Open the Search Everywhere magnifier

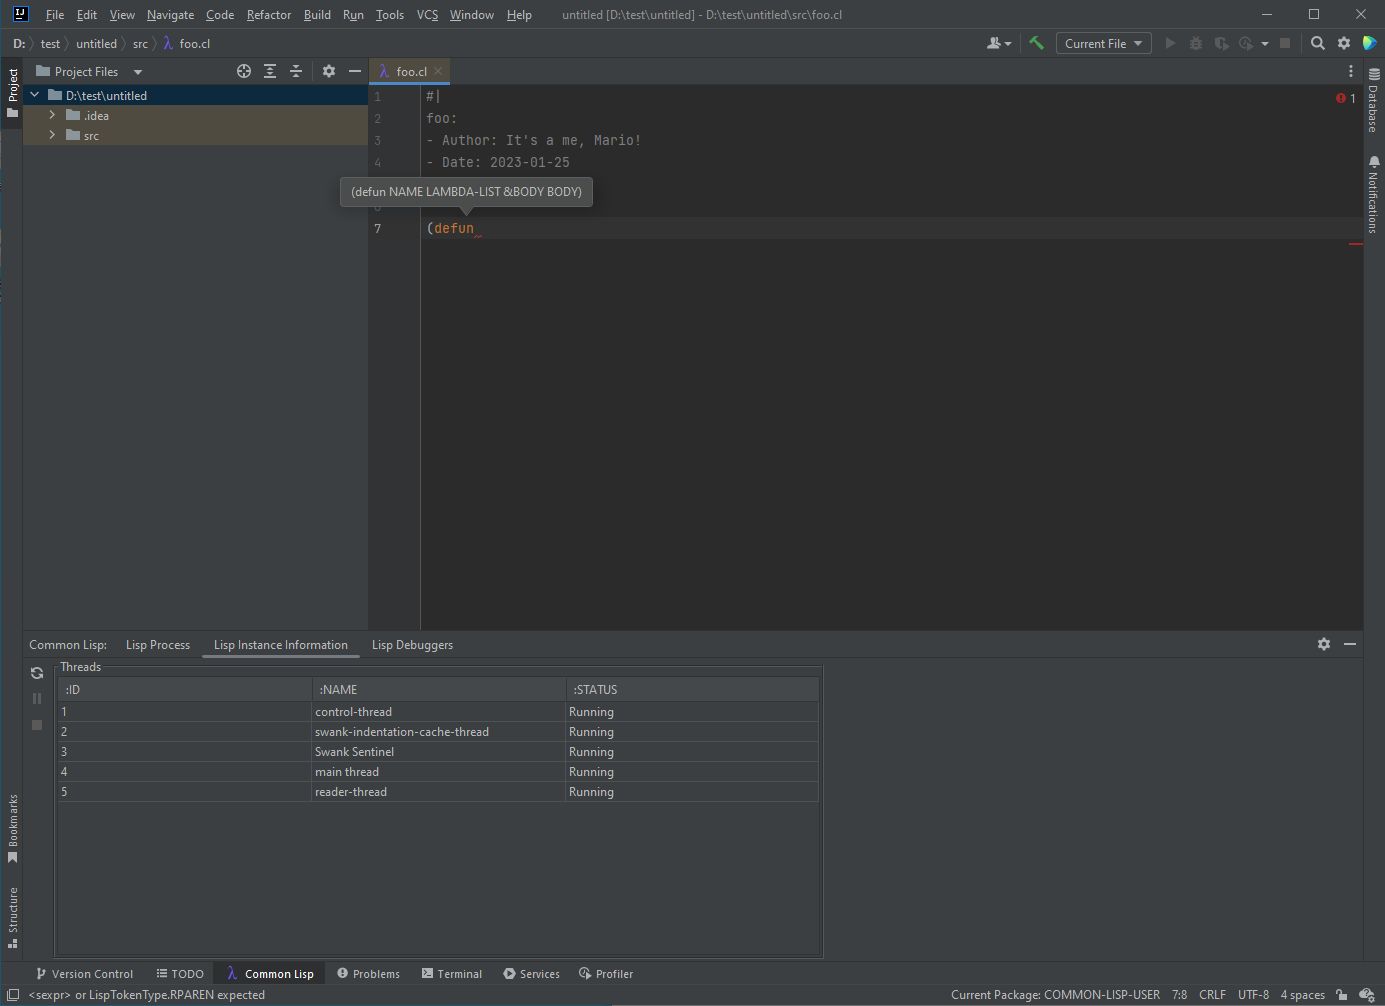point(1318,43)
